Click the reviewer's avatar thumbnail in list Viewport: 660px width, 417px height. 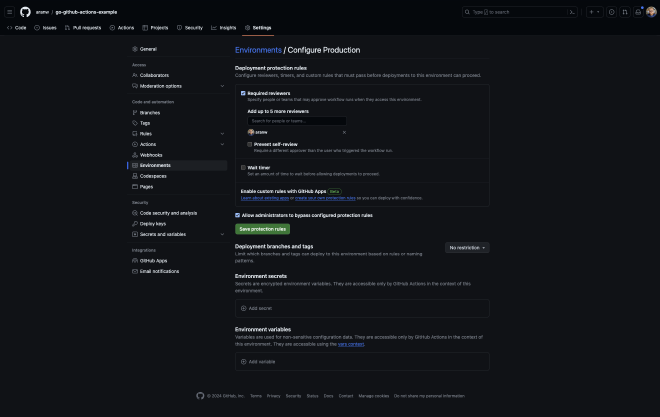pyautogui.click(x=251, y=132)
